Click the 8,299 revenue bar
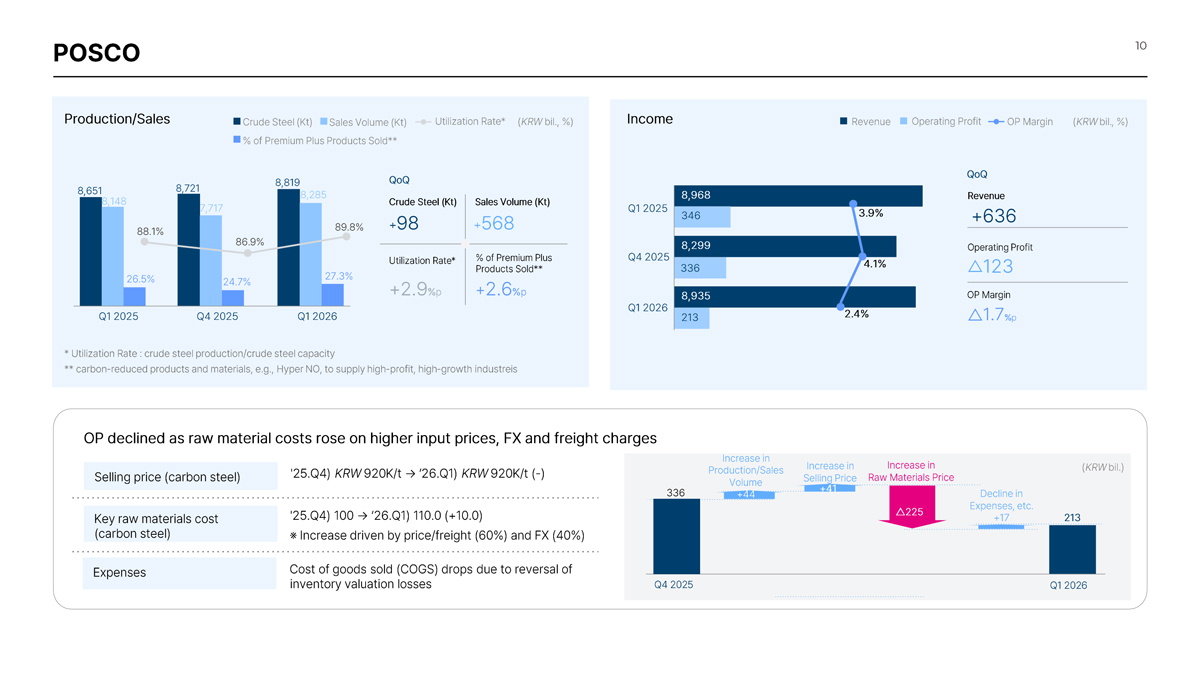1200x675 pixels. [x=785, y=246]
